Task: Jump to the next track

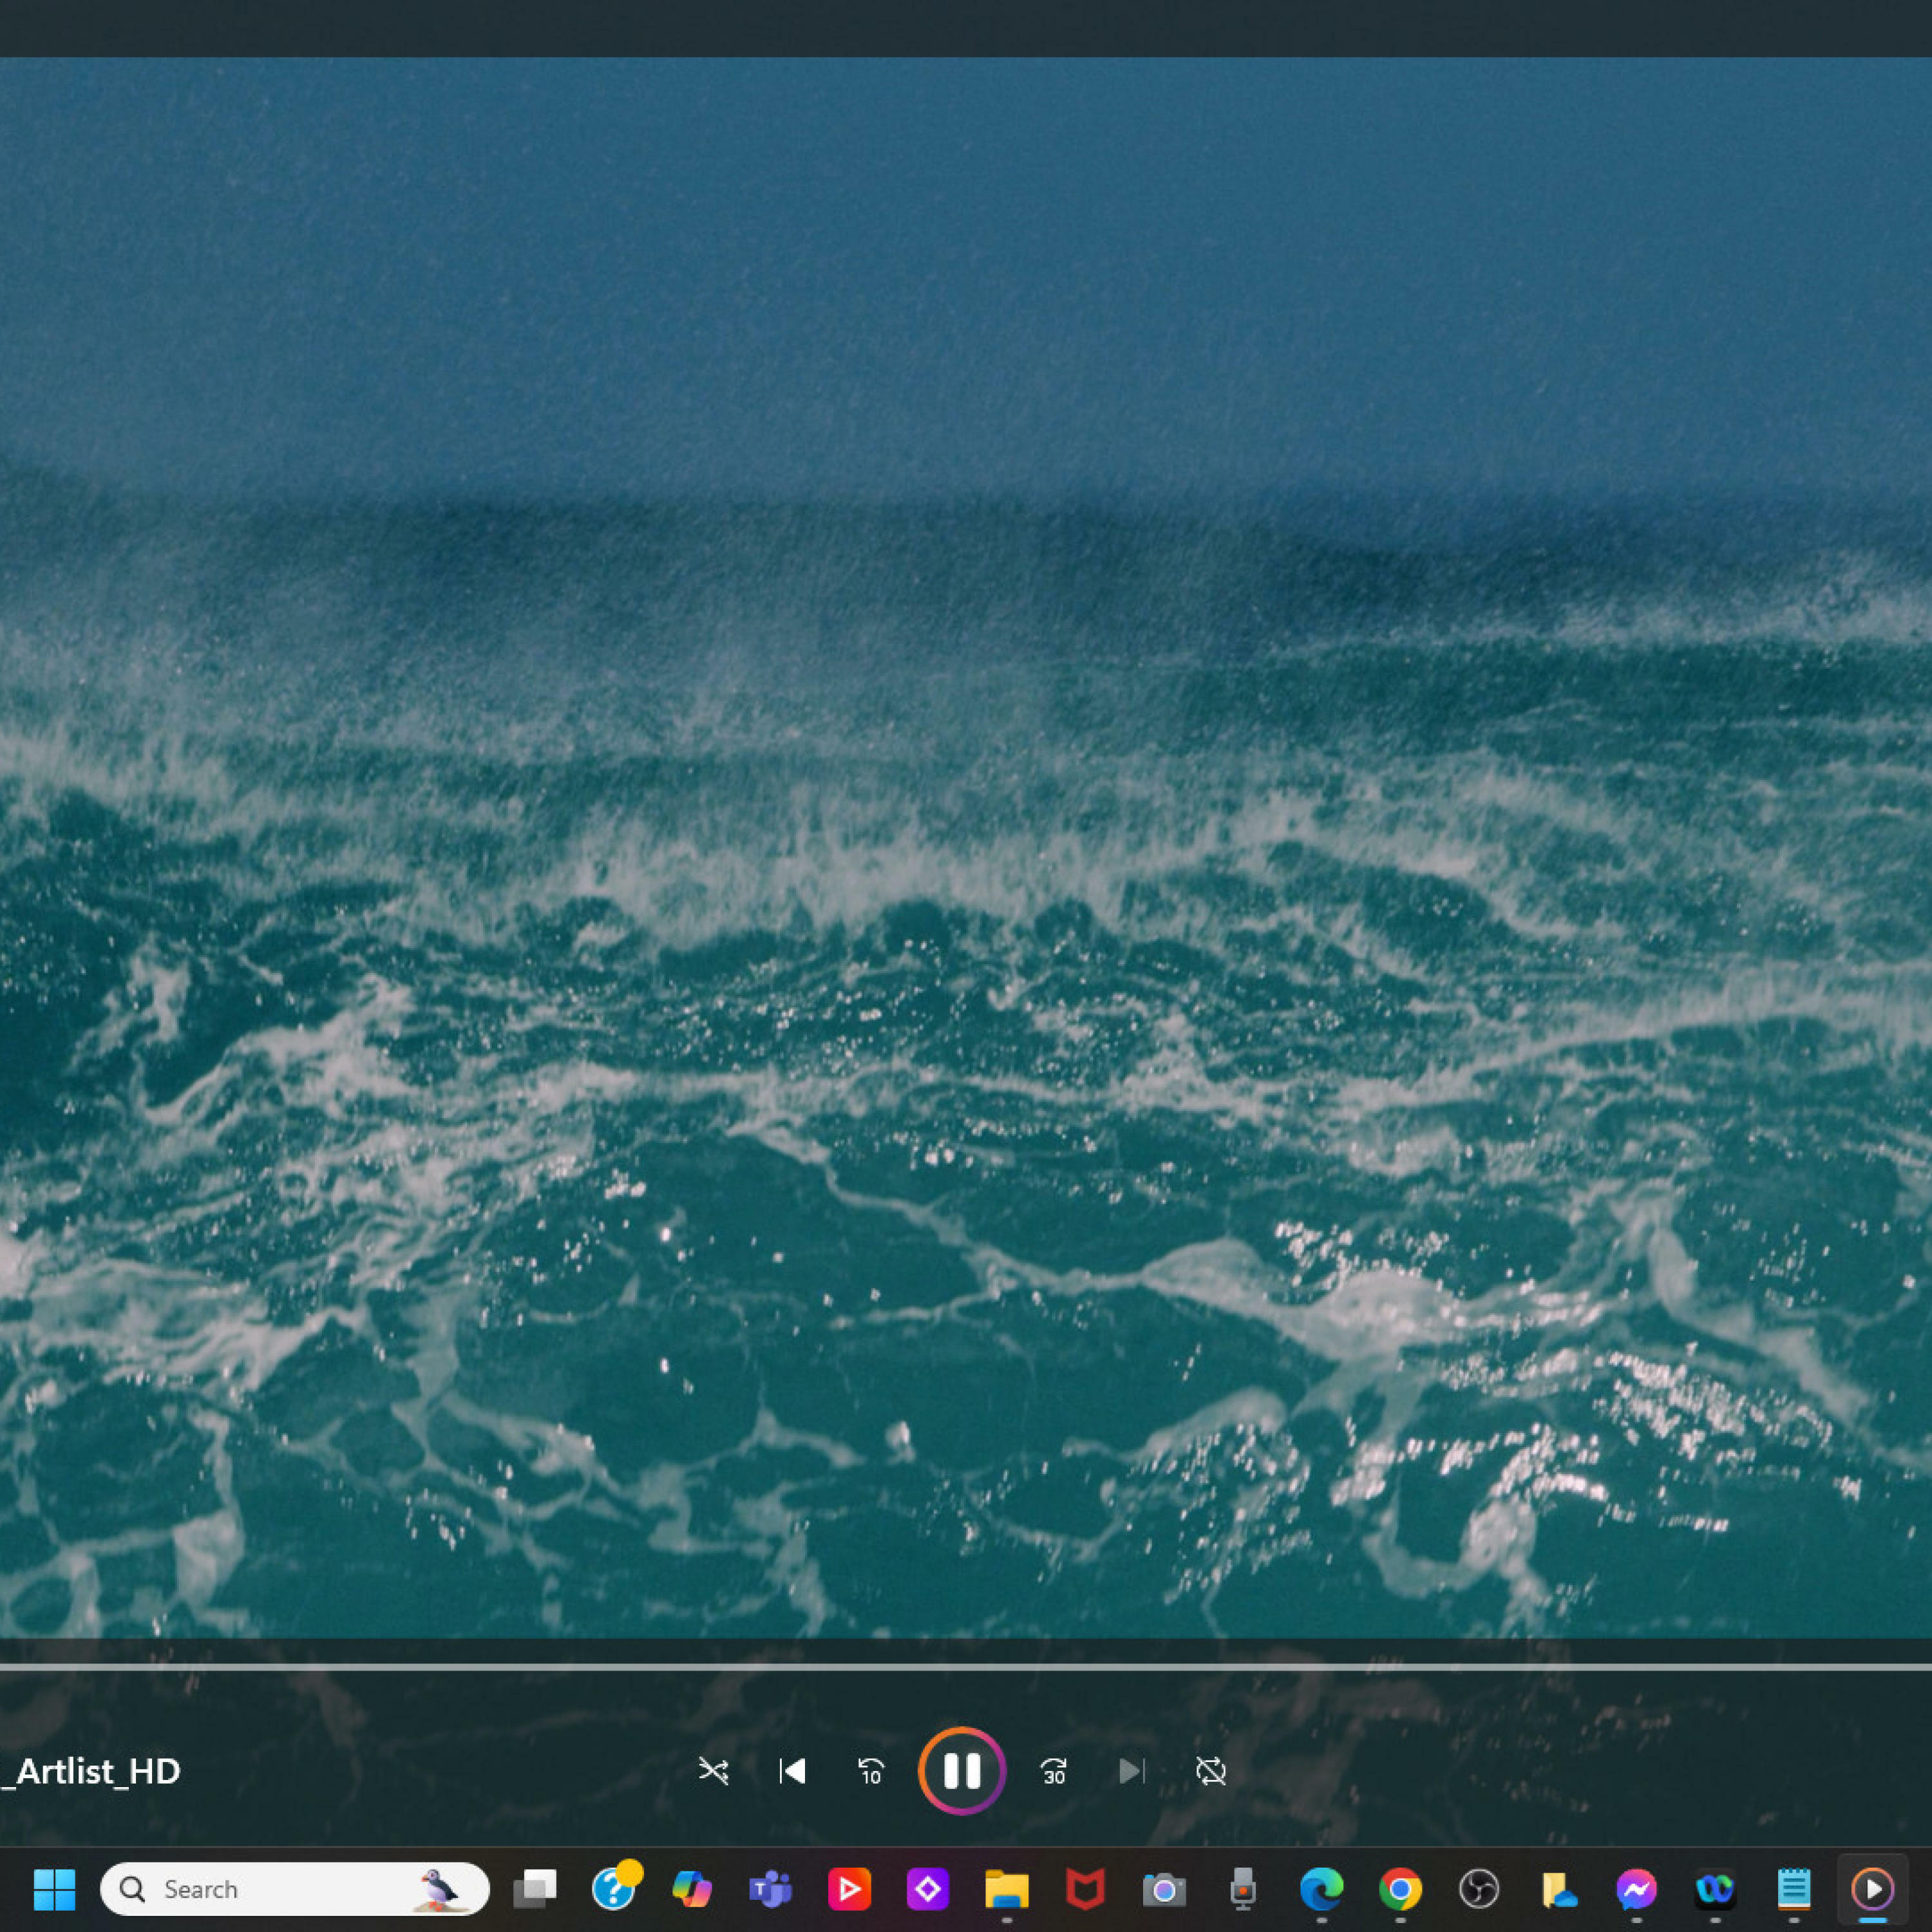Action: coord(1131,1771)
